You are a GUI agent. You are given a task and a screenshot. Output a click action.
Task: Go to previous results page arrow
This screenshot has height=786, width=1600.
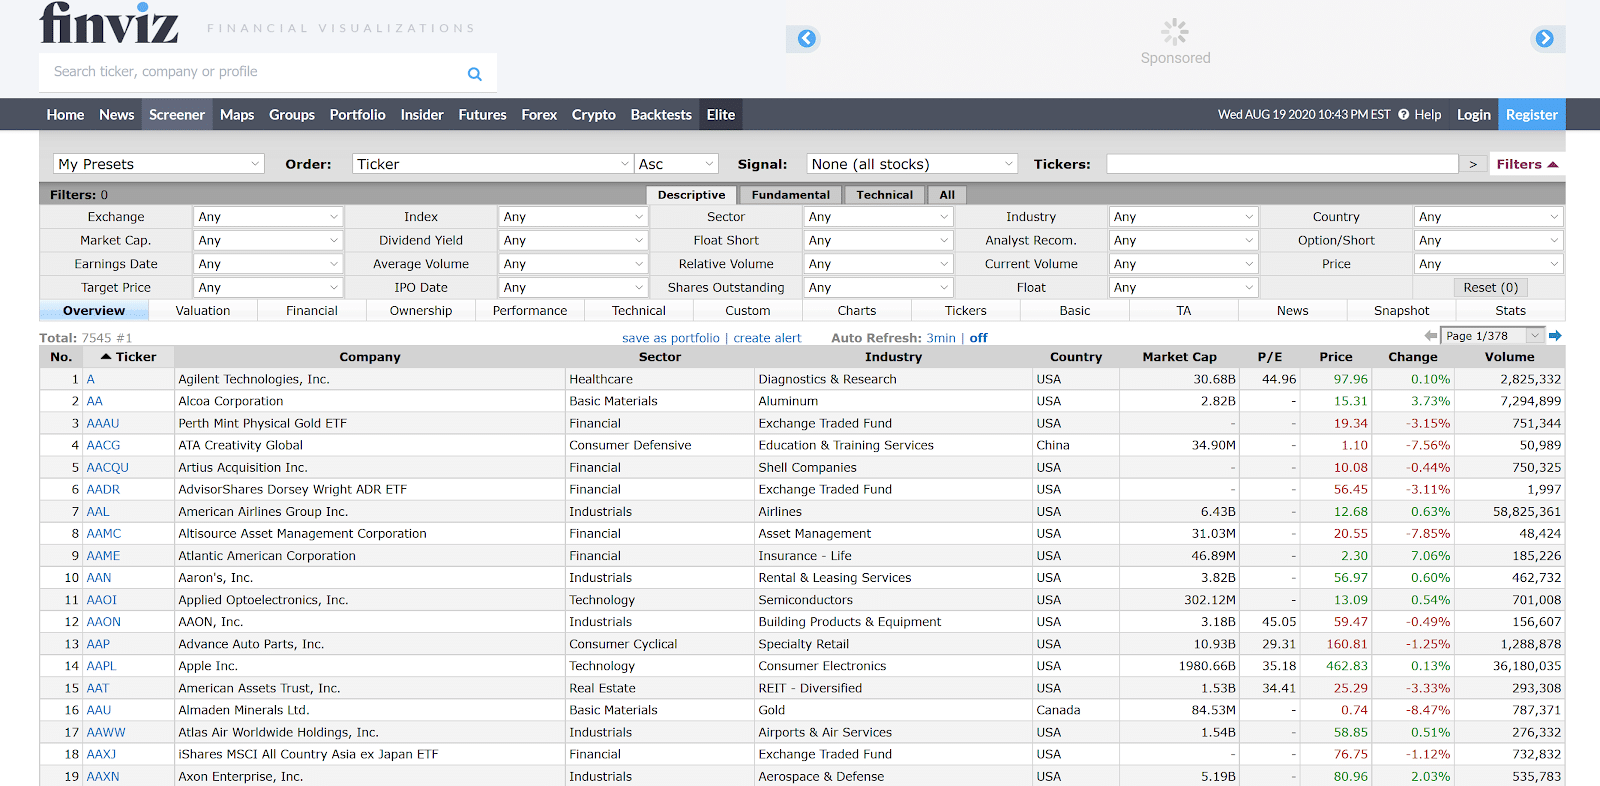[x=1430, y=336]
